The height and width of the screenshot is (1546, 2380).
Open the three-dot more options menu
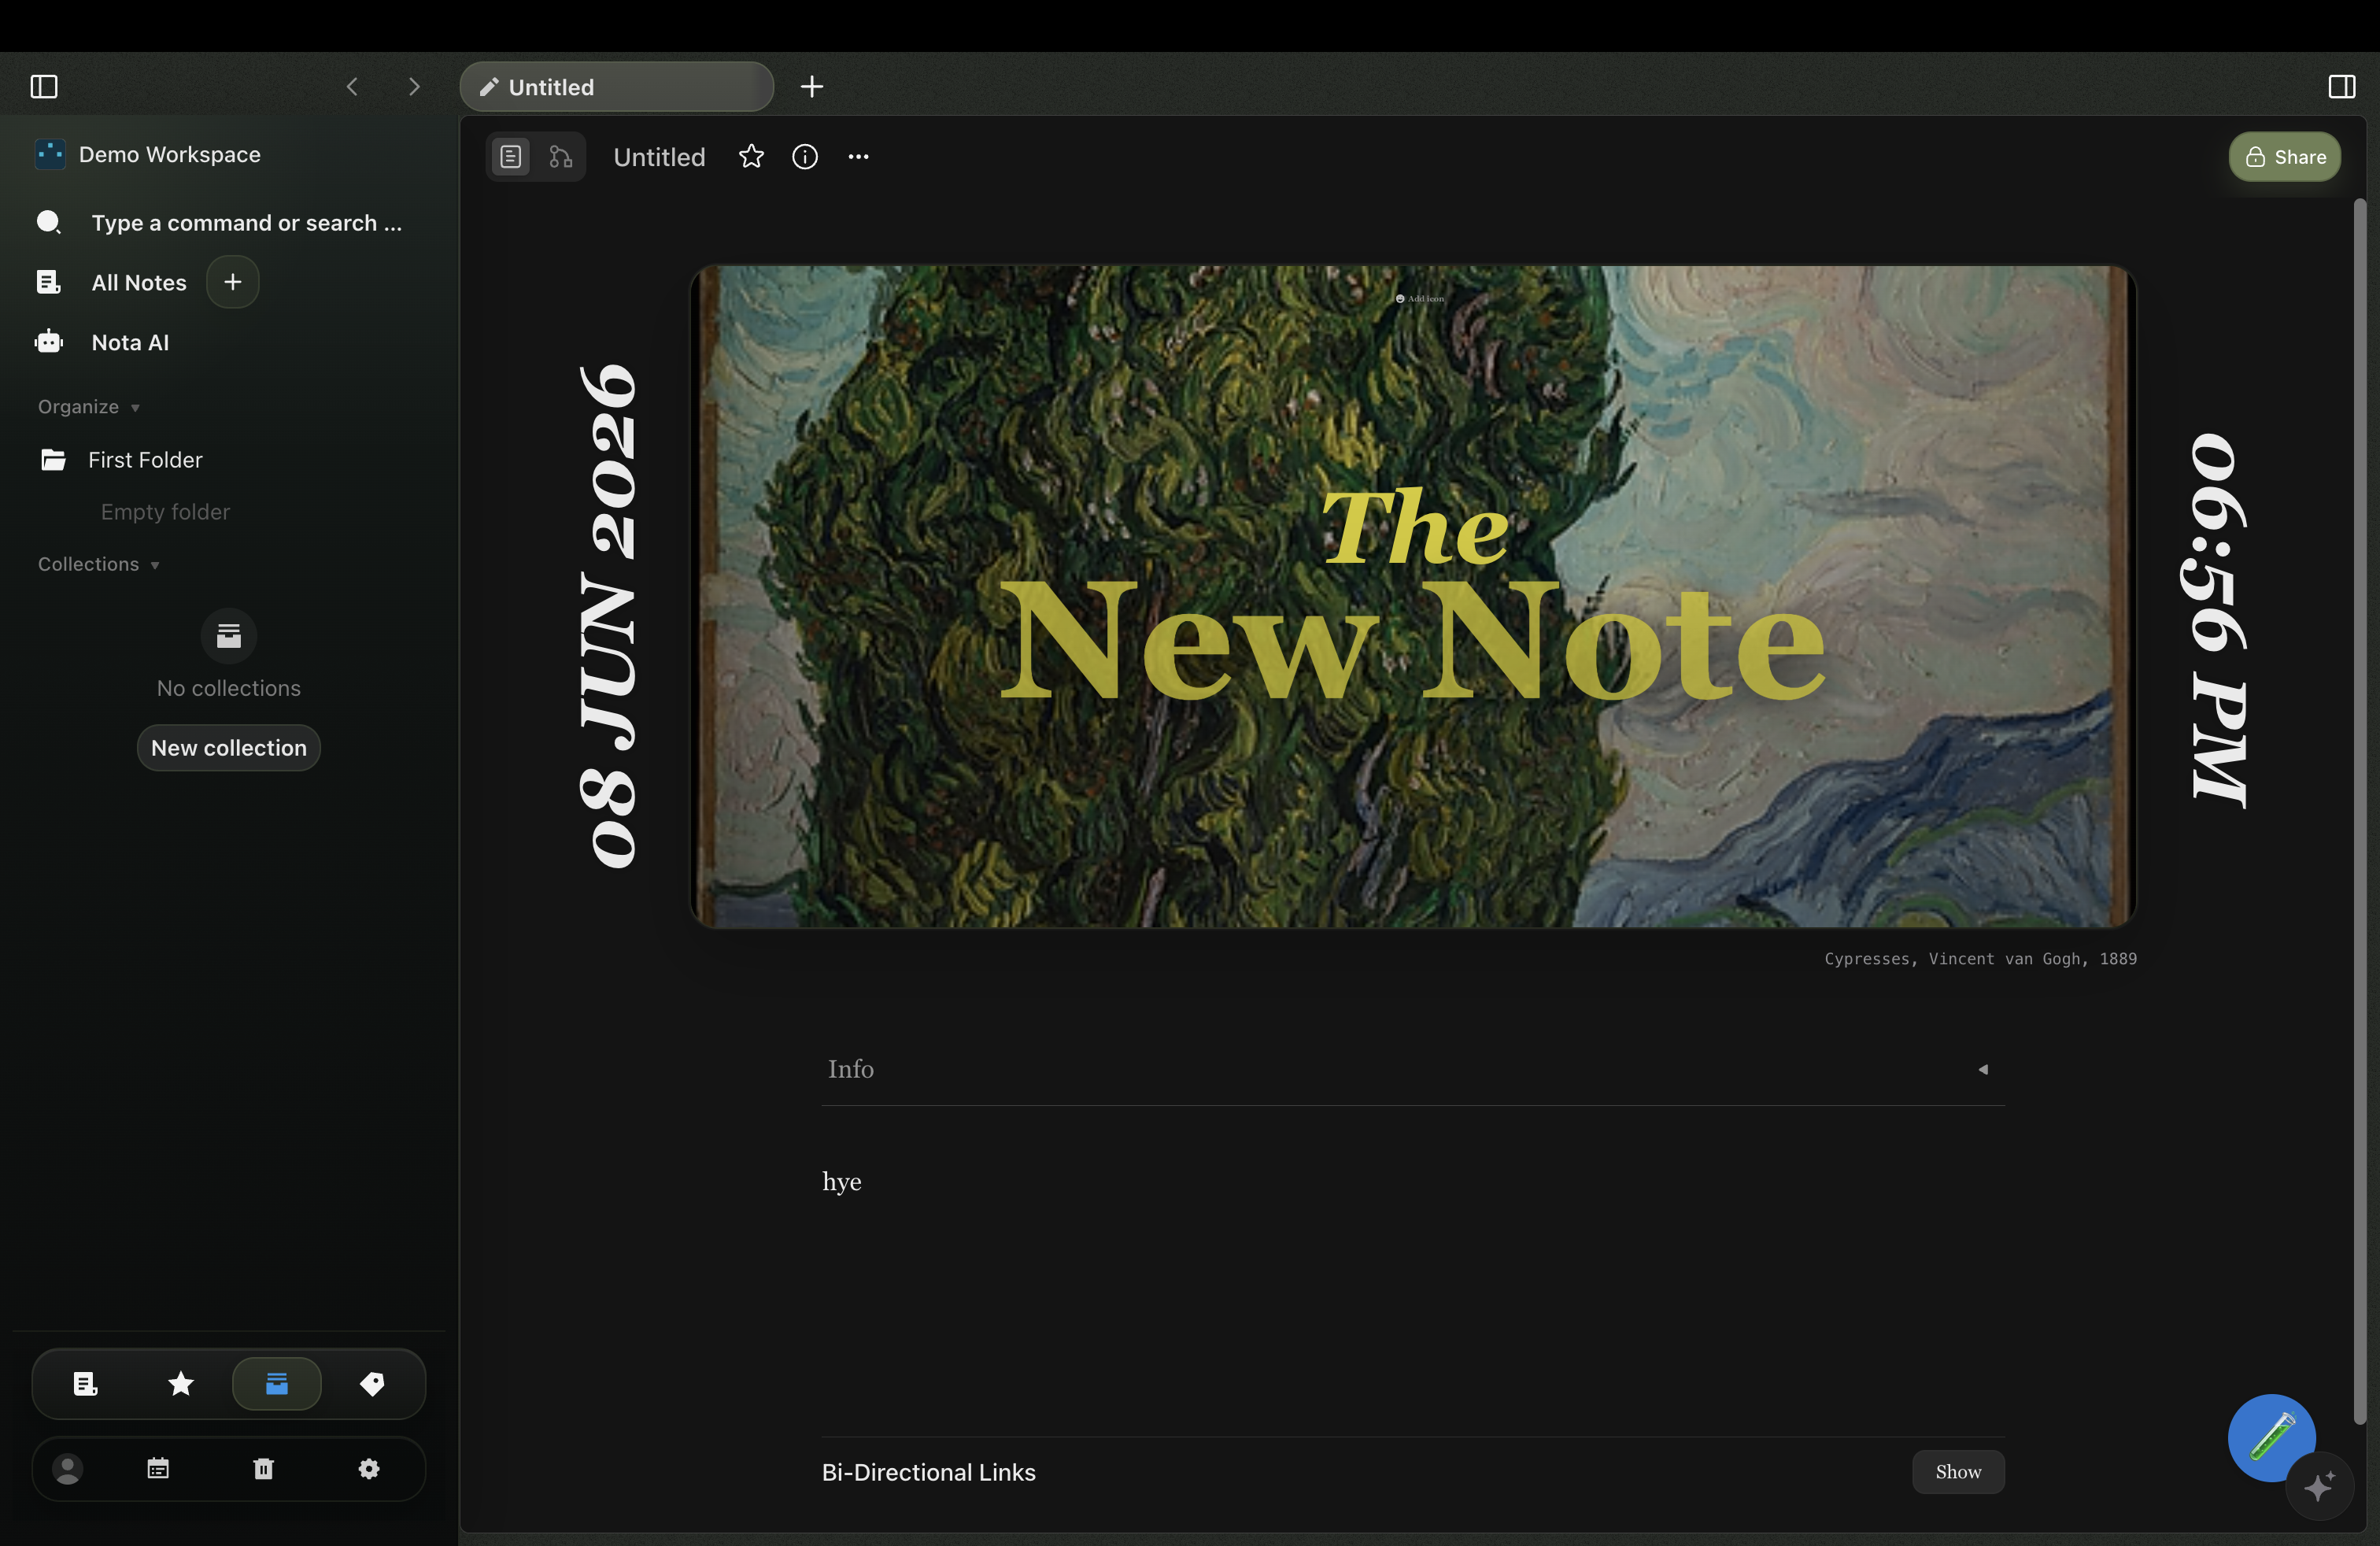point(858,157)
